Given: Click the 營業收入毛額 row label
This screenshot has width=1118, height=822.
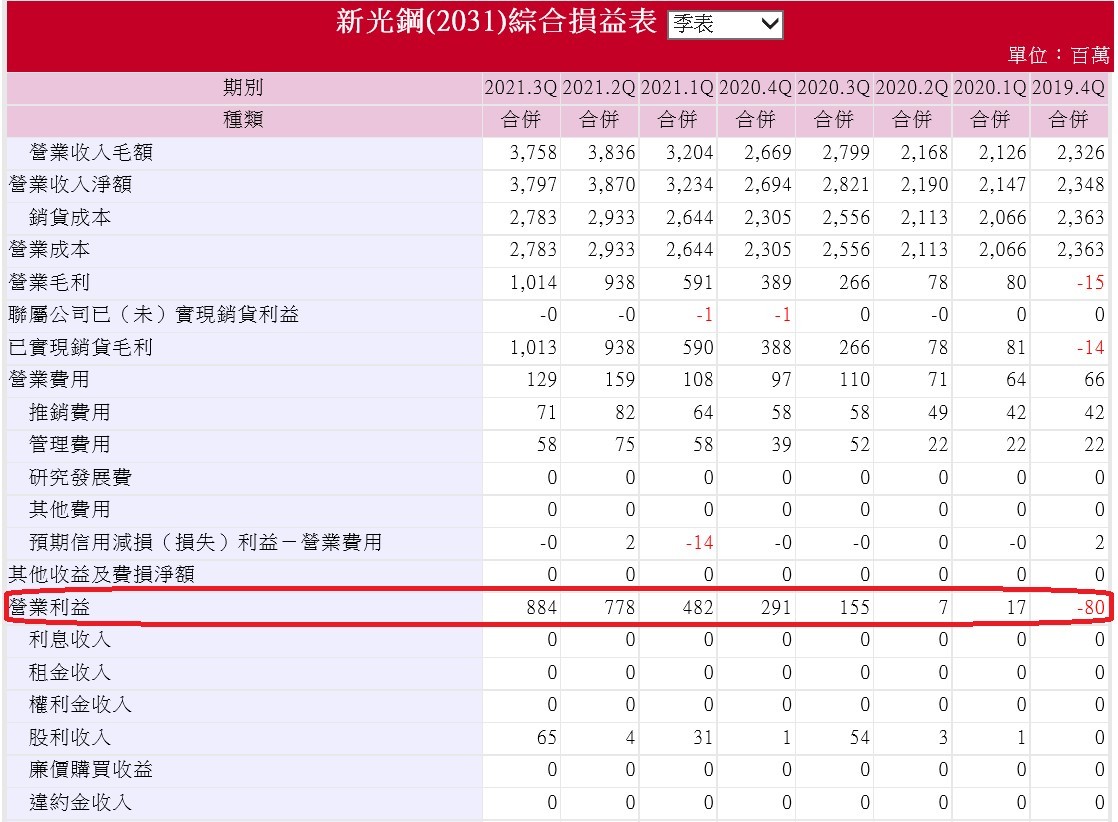Looking at the screenshot, I should [91, 152].
